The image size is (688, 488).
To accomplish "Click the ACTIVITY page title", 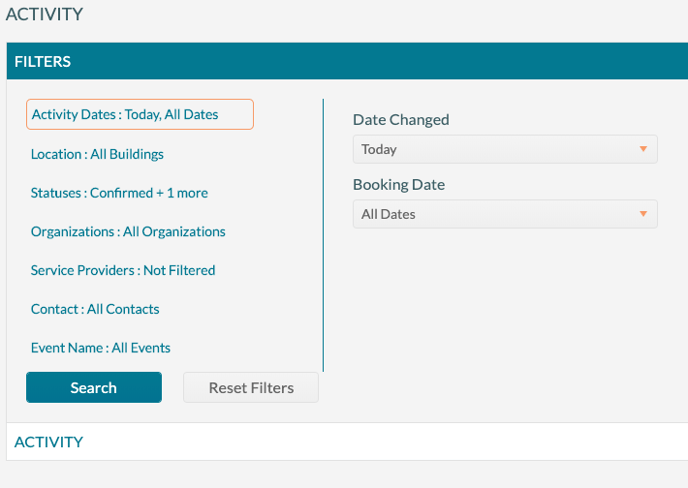I will (x=44, y=14).
